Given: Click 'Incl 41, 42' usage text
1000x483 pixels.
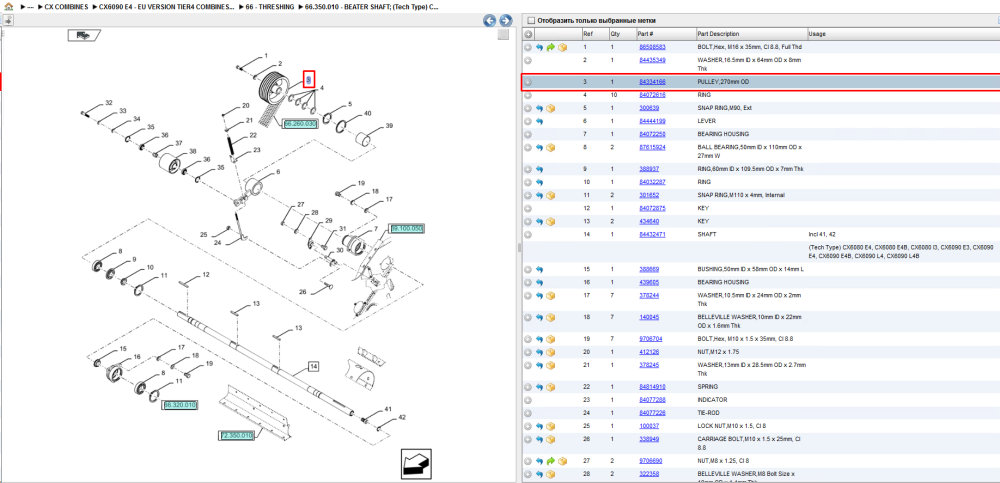Looking at the screenshot, I should tap(823, 235).
